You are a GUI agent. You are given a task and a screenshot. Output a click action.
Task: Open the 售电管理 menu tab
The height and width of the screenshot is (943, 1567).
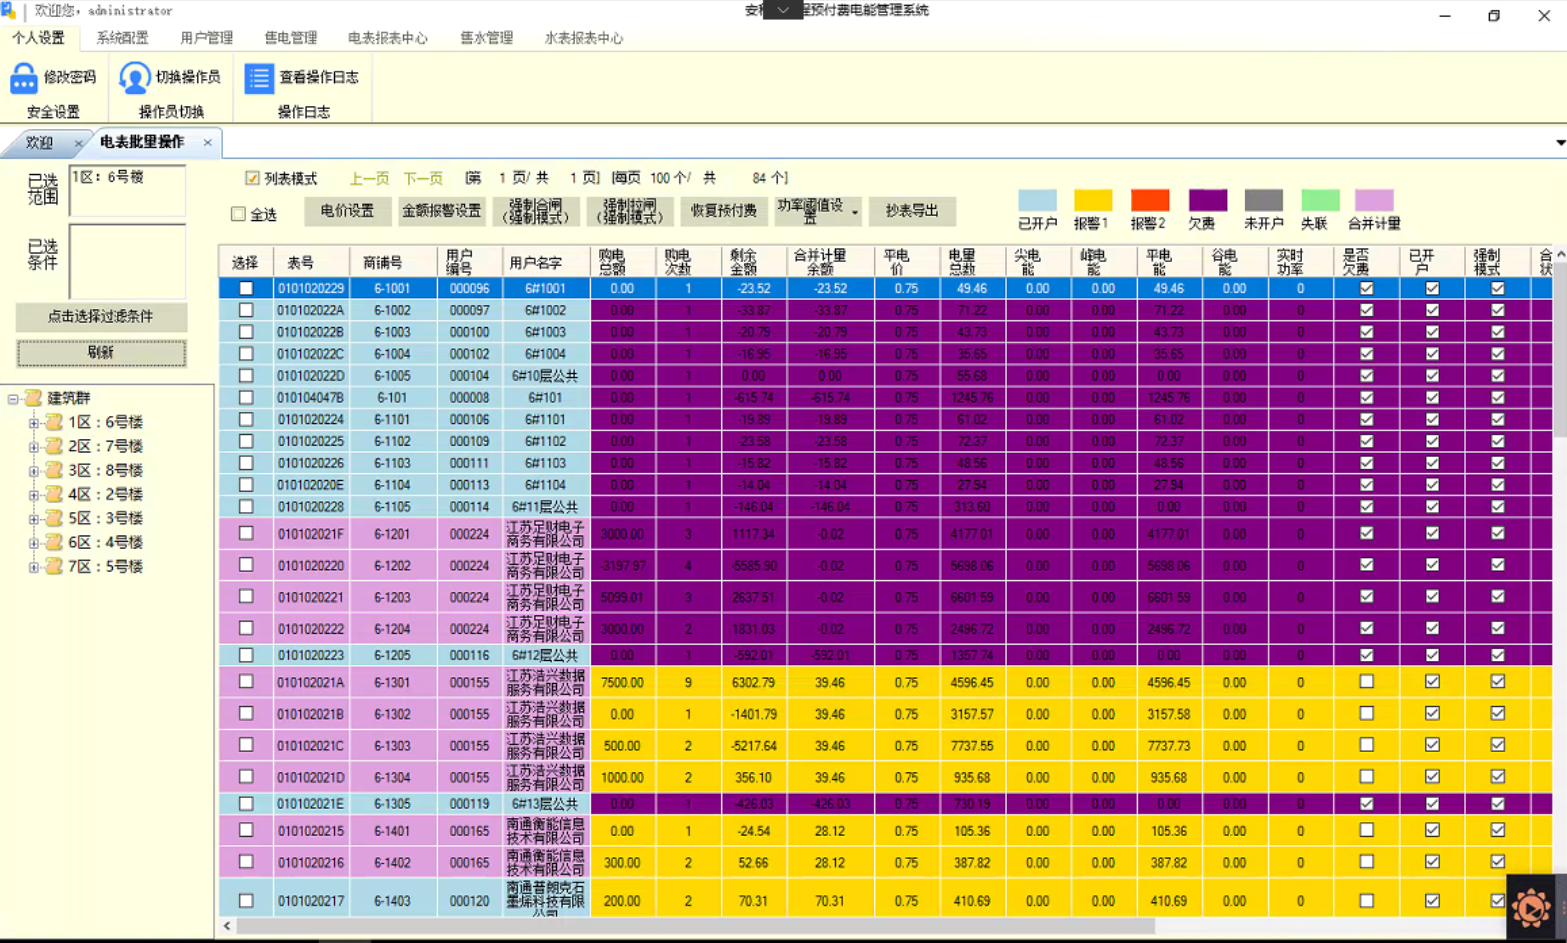(x=290, y=38)
